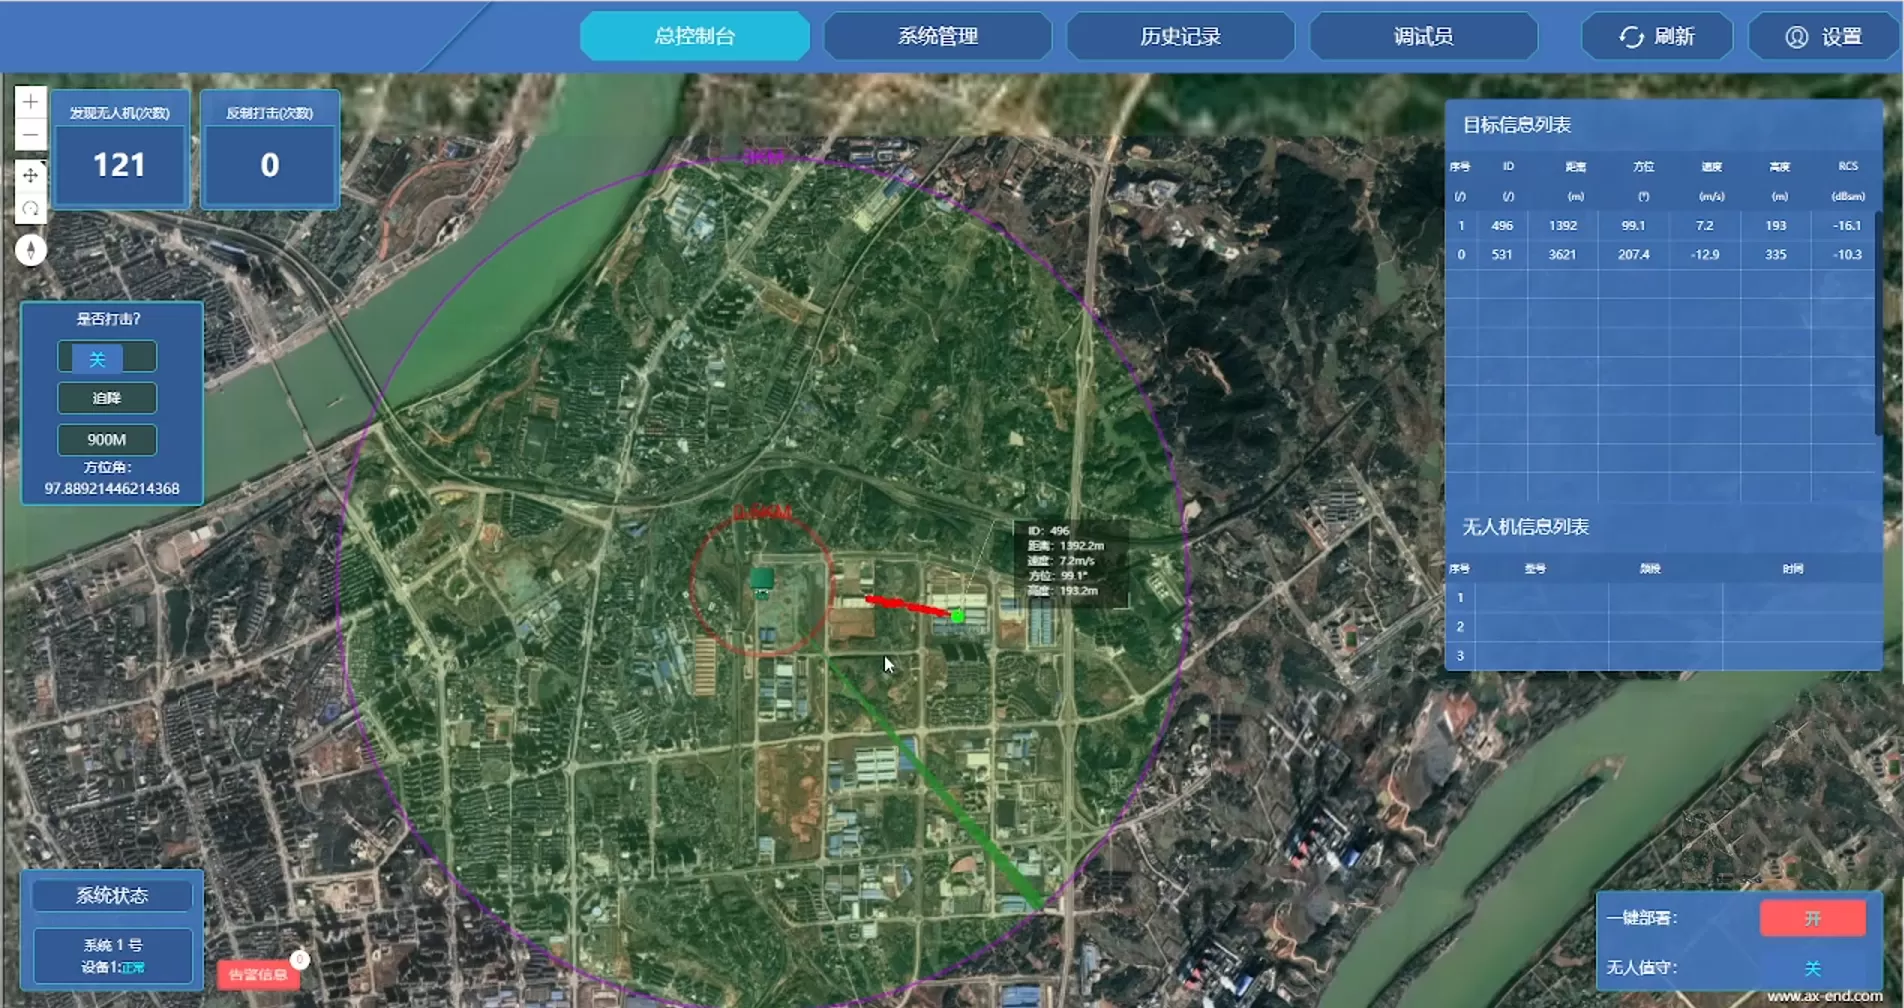Click the map rotate tool icon
This screenshot has width=1904, height=1008.
click(30, 208)
